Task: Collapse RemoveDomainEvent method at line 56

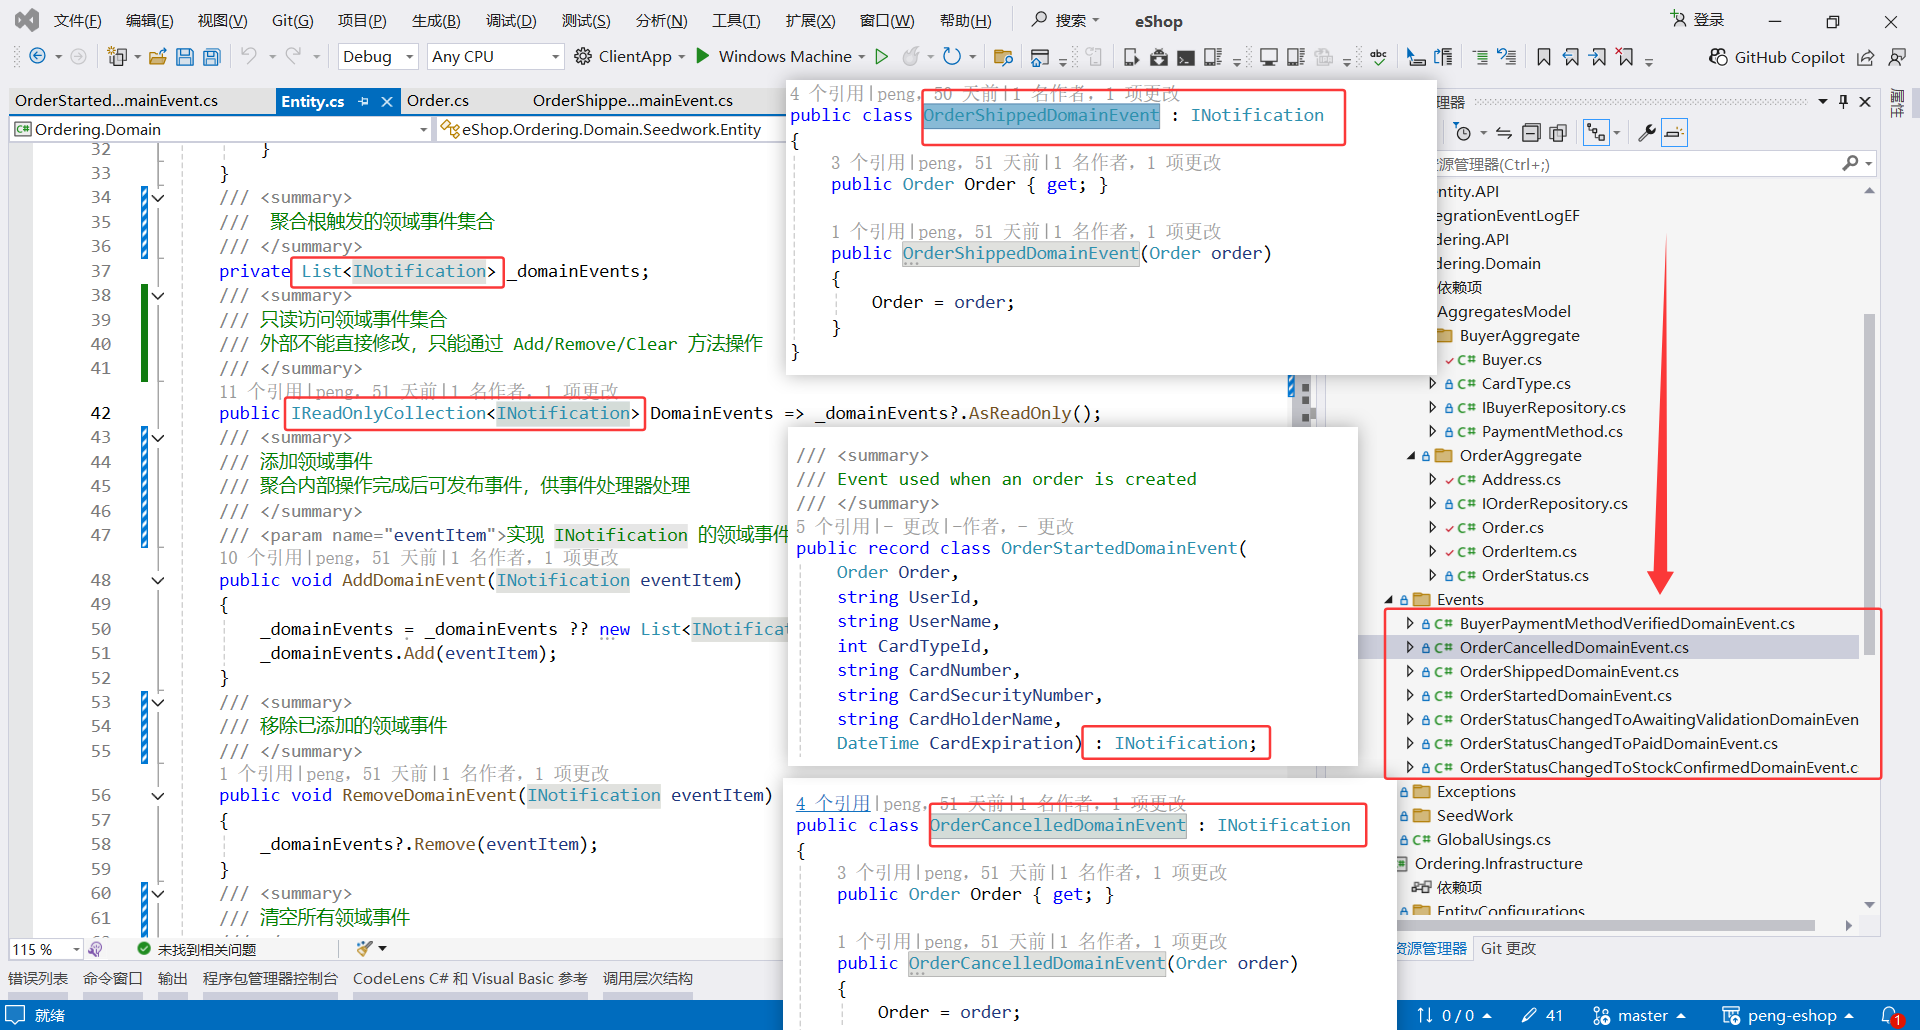Action: coord(158,796)
